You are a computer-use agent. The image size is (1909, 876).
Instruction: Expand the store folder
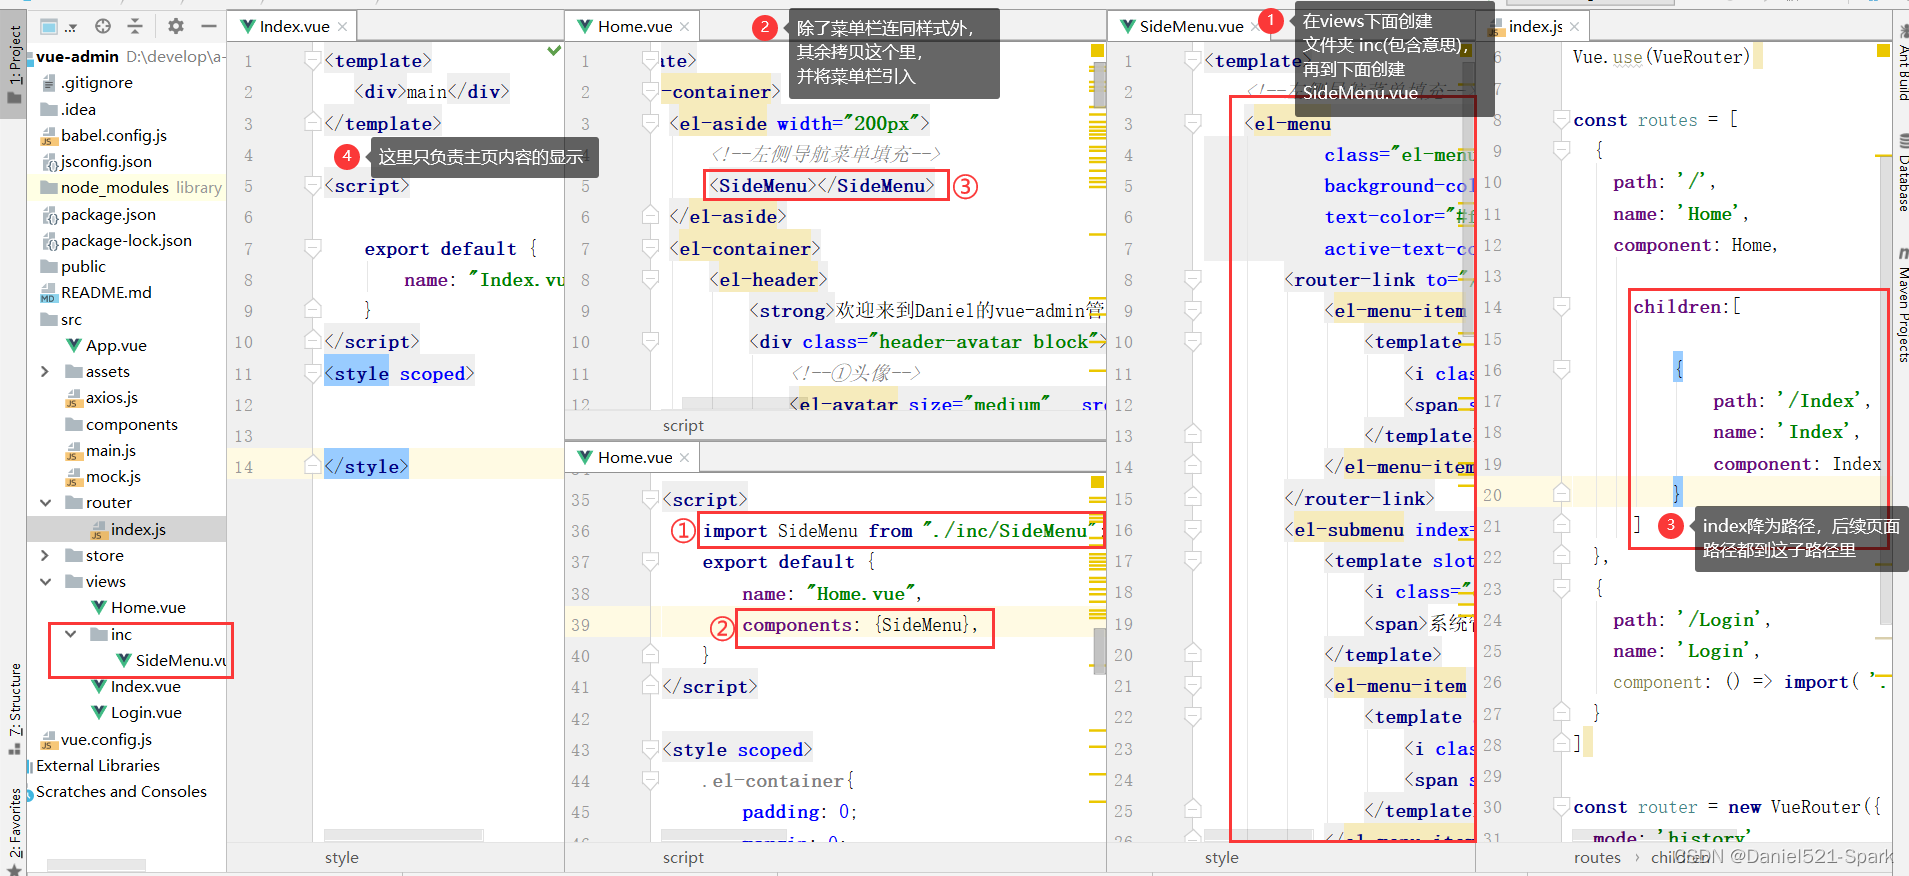click(44, 555)
